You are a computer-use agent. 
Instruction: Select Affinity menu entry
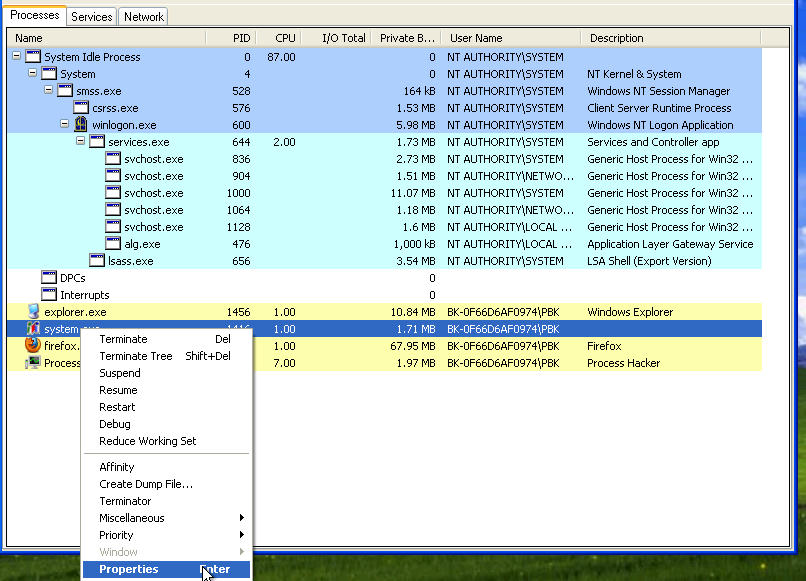pyautogui.click(x=166, y=467)
